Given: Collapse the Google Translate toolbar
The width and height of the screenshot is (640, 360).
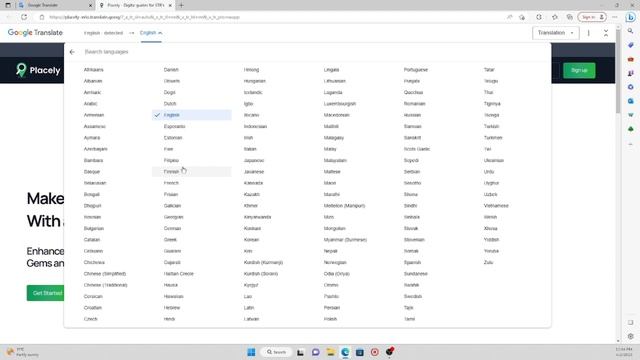Looking at the screenshot, I should (606, 33).
